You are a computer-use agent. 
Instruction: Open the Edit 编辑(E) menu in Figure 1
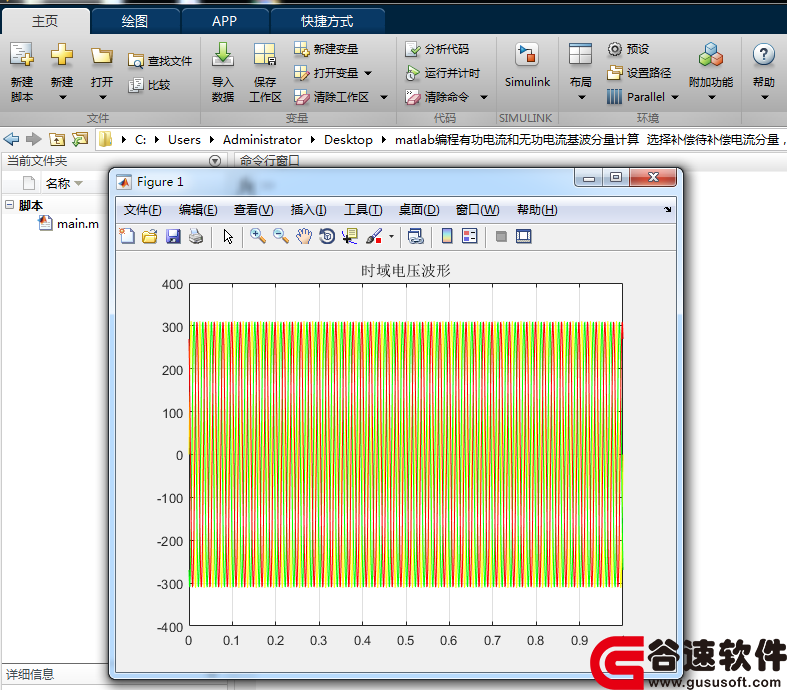(198, 210)
